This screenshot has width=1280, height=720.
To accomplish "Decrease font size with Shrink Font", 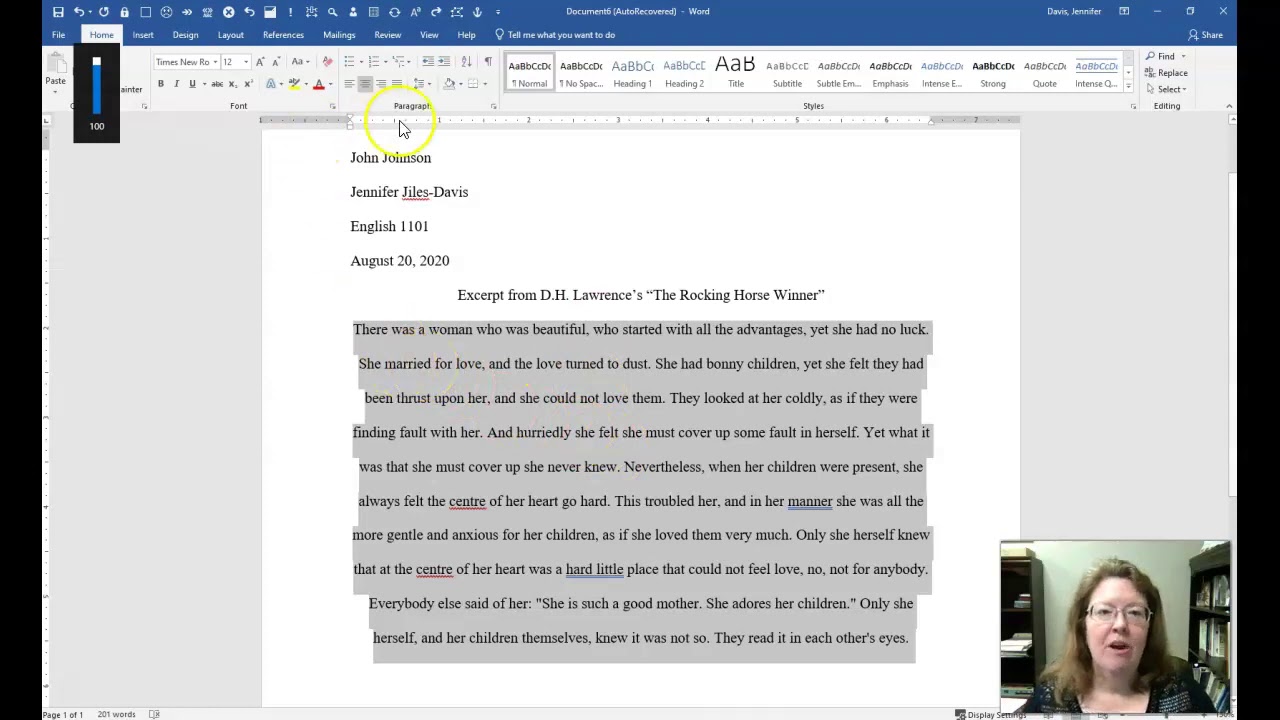I will 277,62.
